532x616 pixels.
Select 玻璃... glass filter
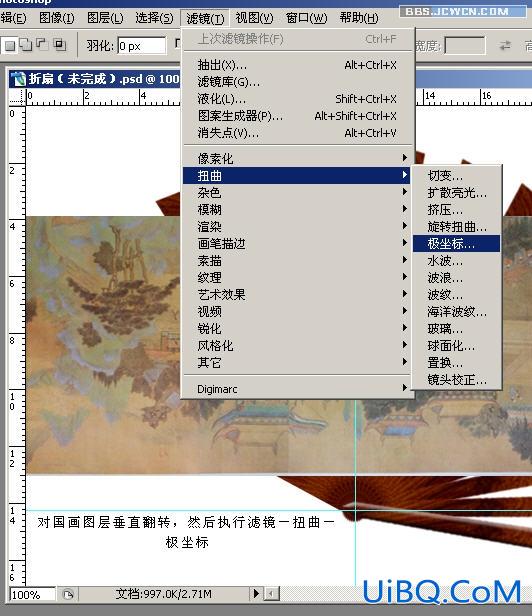tap(457, 328)
